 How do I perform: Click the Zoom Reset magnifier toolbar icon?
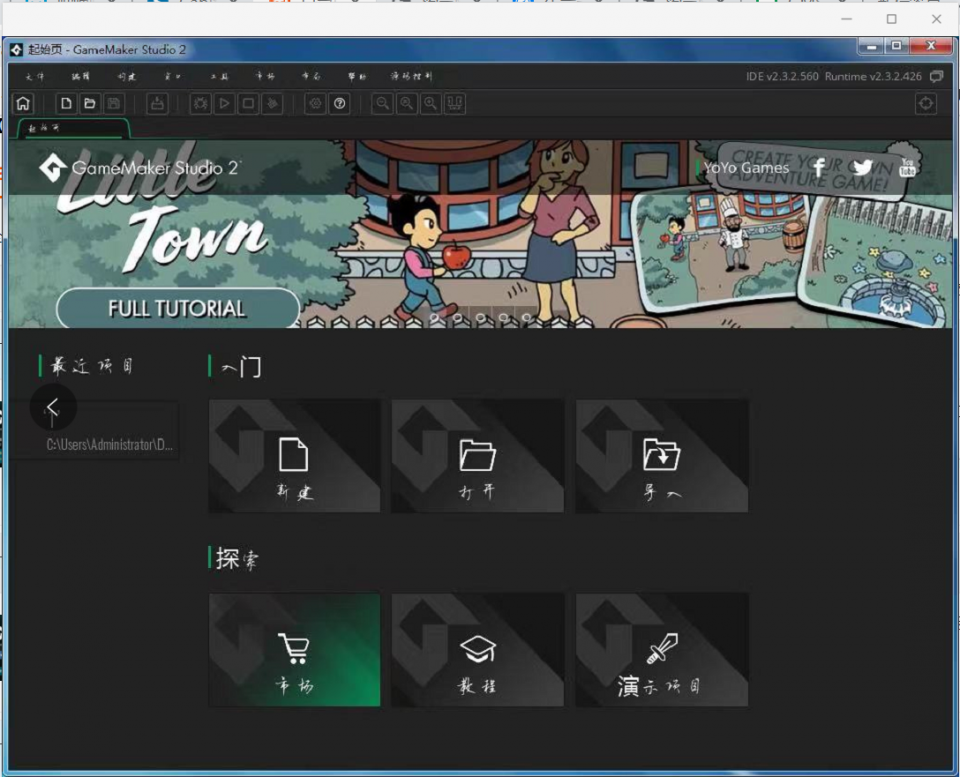point(407,103)
